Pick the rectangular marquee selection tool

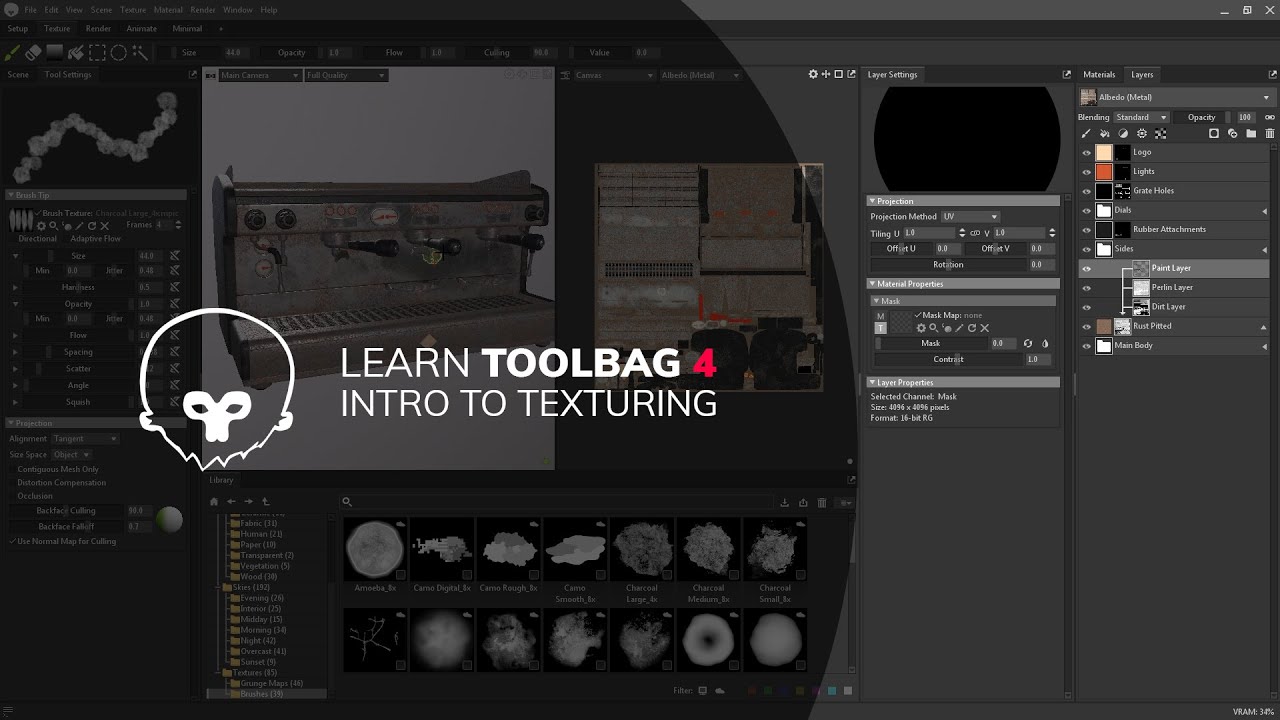[97, 52]
